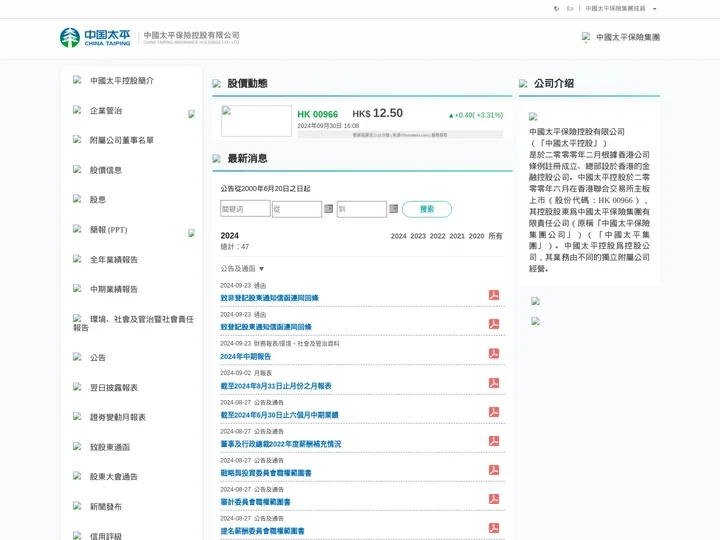Click the stock chart thumbnail image
The width and height of the screenshot is (720, 540).
click(x=256, y=121)
